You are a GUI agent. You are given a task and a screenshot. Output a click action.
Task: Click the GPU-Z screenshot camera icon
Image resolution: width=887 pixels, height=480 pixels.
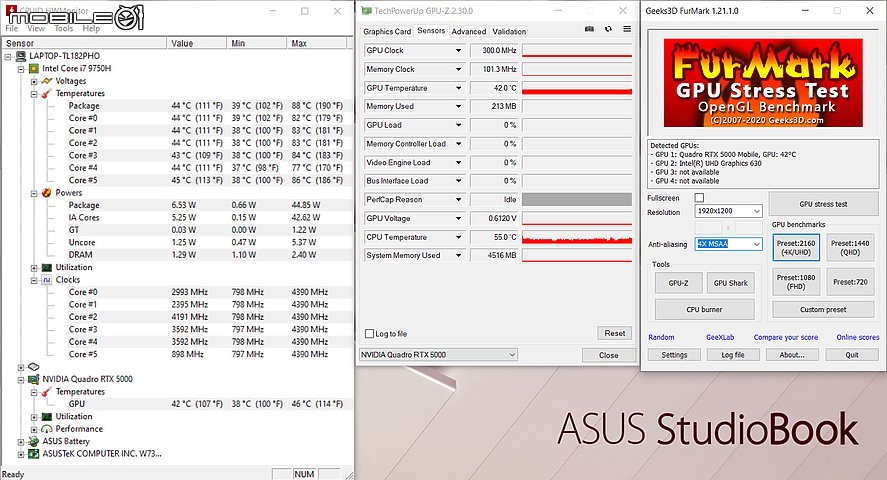[589, 29]
